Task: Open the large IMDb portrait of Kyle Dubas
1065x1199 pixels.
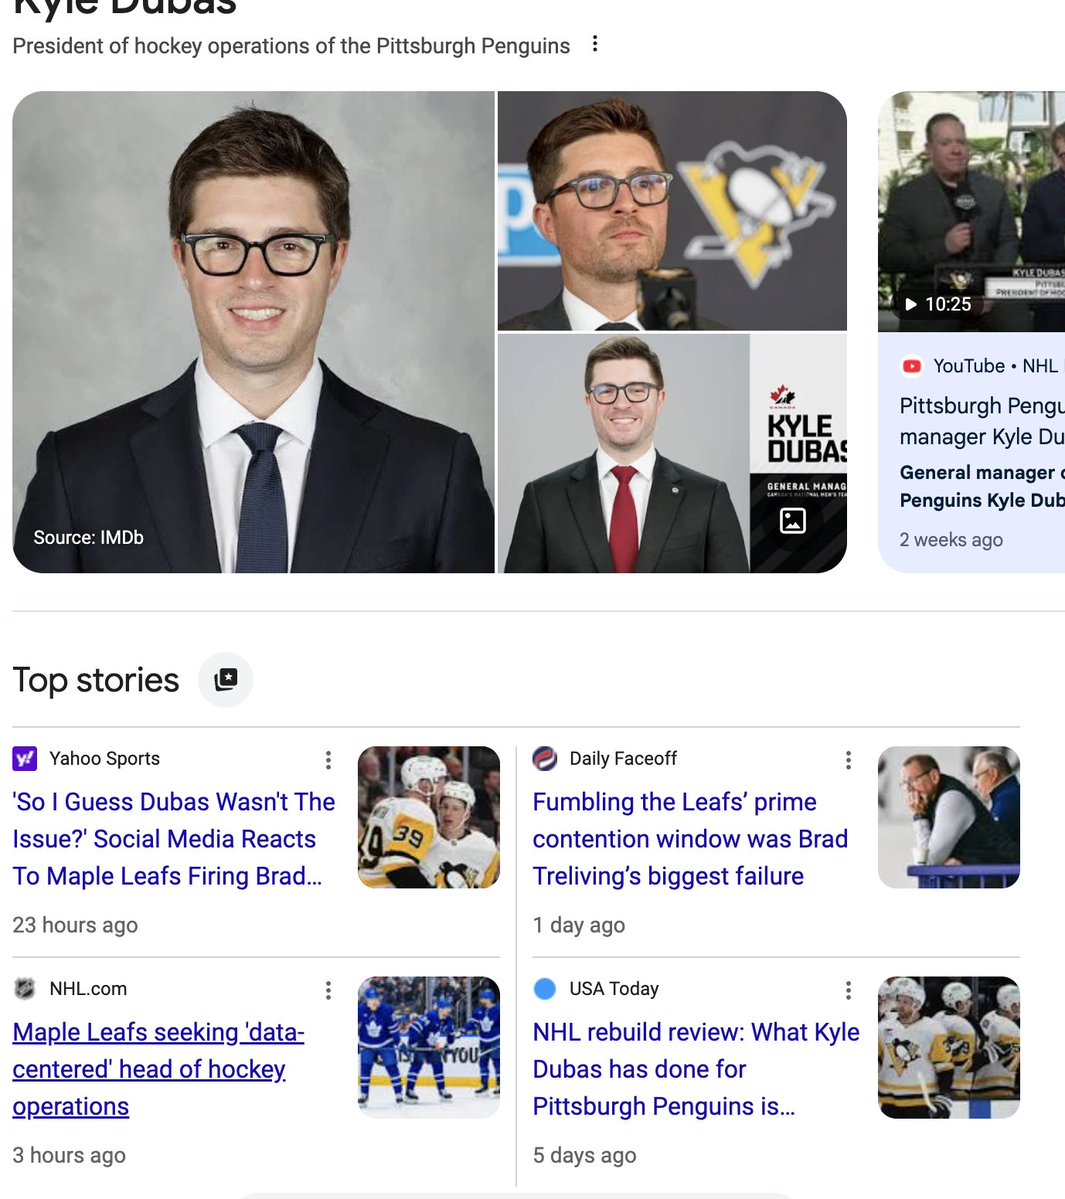Action: 254,332
